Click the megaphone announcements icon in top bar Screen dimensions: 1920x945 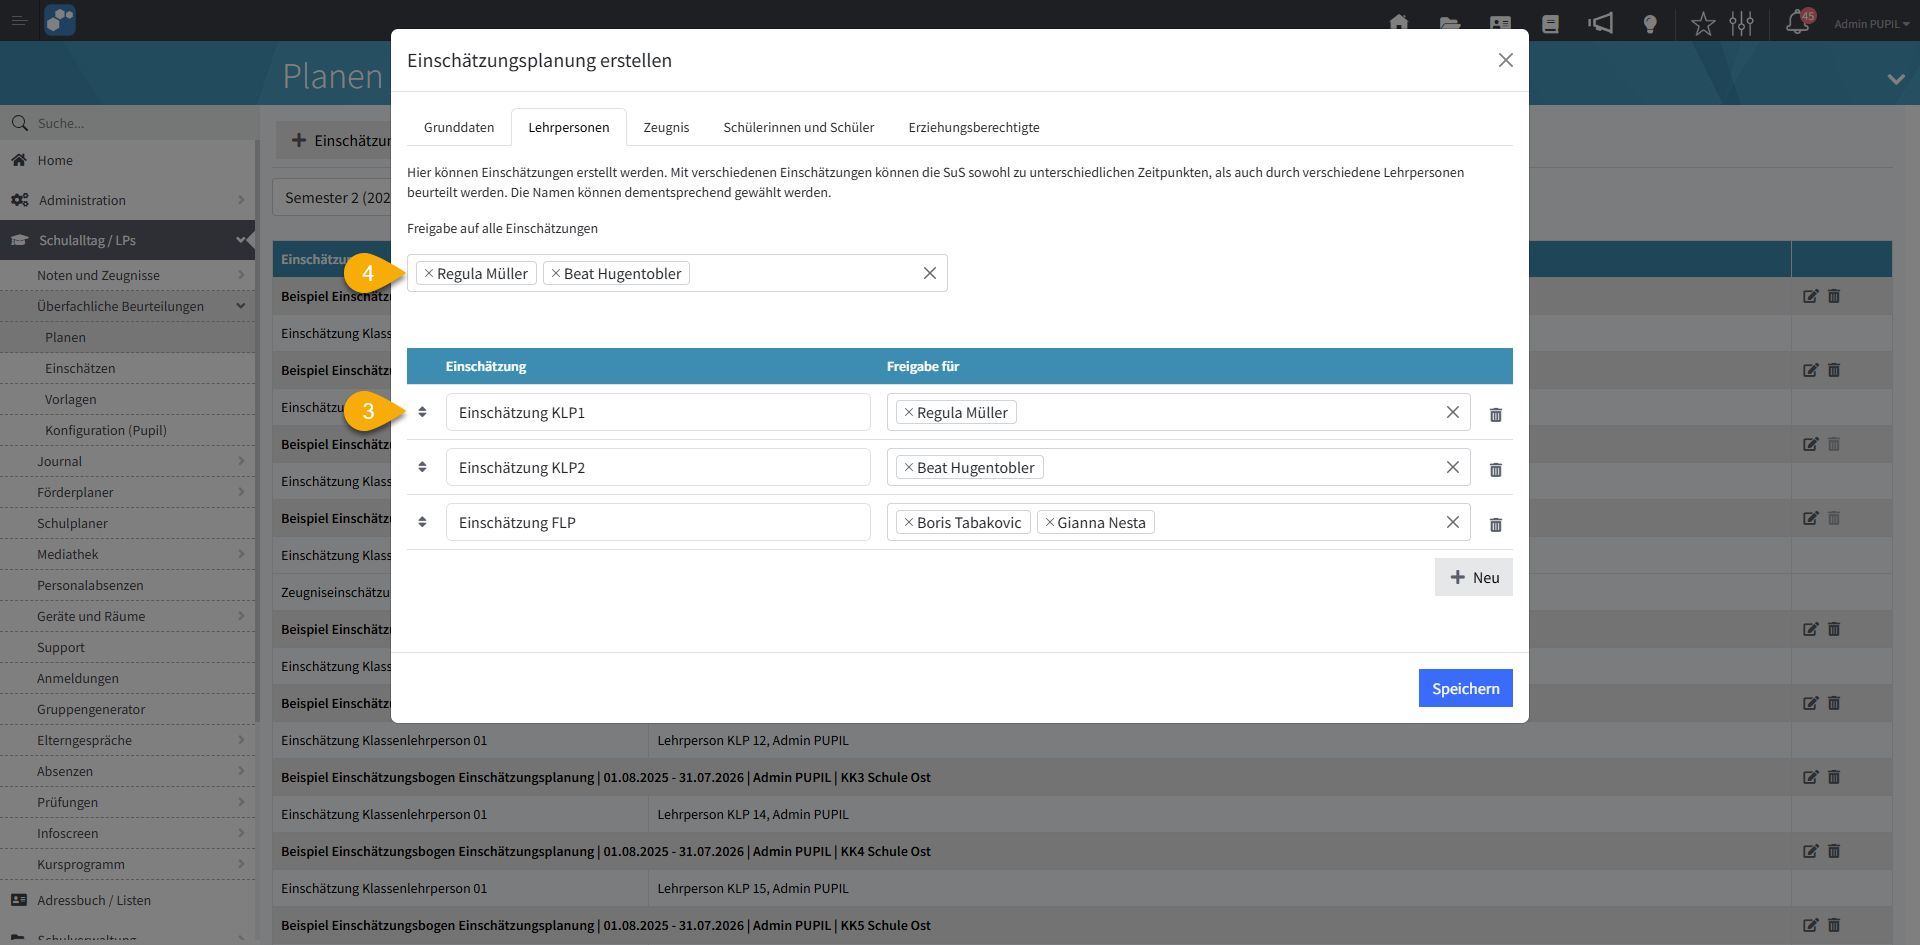coord(1601,23)
